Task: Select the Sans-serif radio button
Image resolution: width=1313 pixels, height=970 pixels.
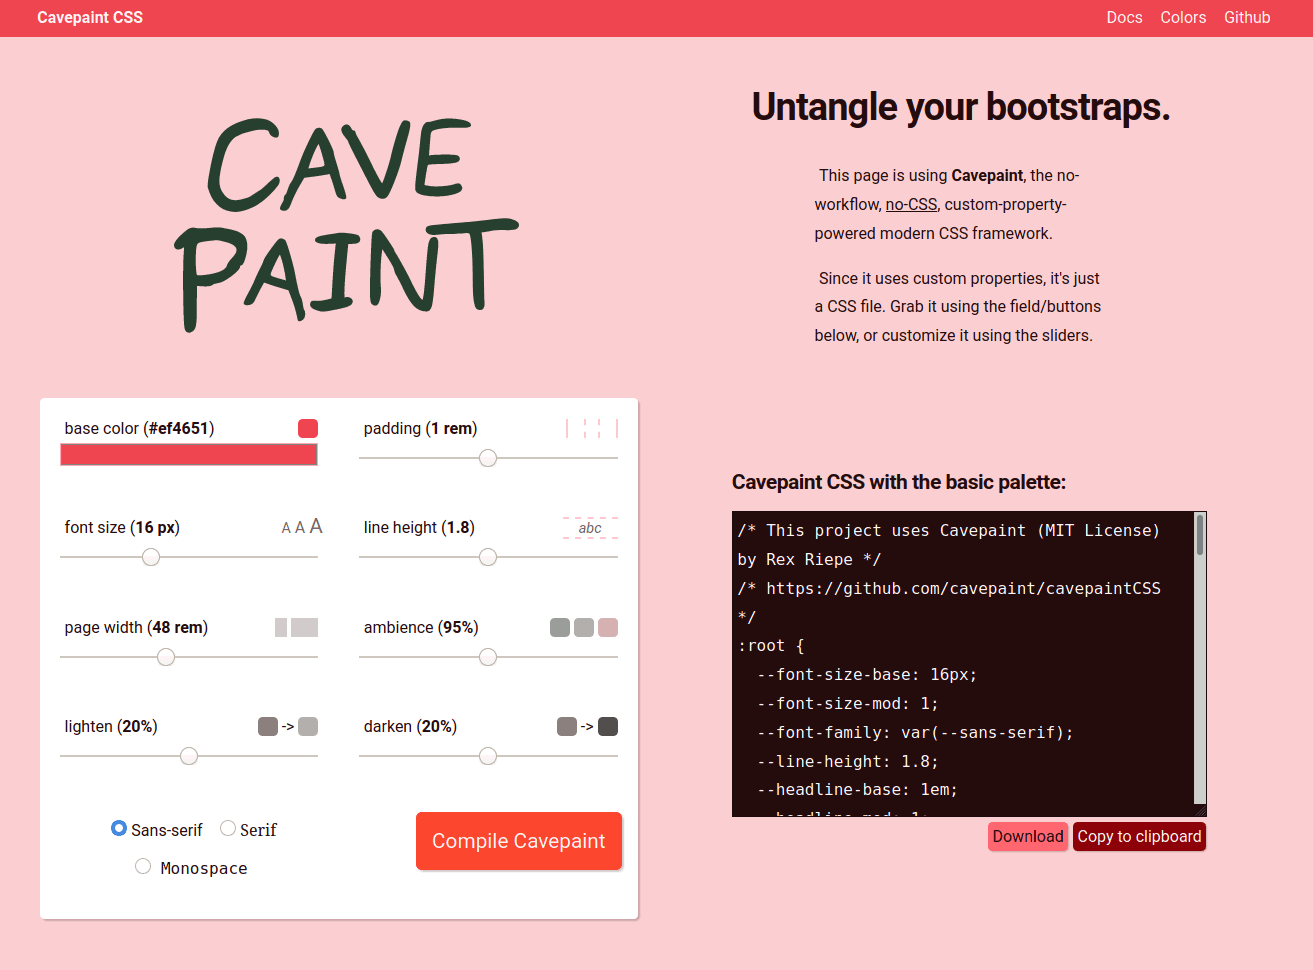Action: [119, 828]
